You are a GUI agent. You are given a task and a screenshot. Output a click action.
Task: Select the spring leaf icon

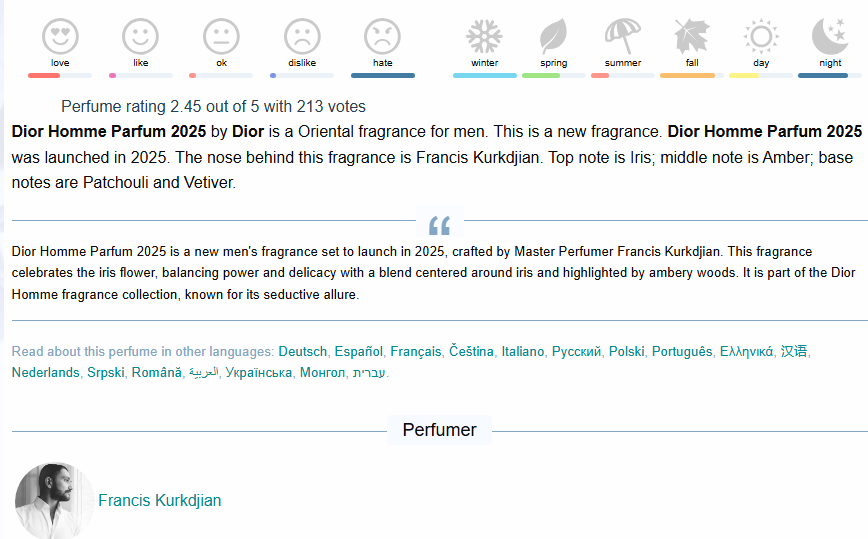pos(554,36)
